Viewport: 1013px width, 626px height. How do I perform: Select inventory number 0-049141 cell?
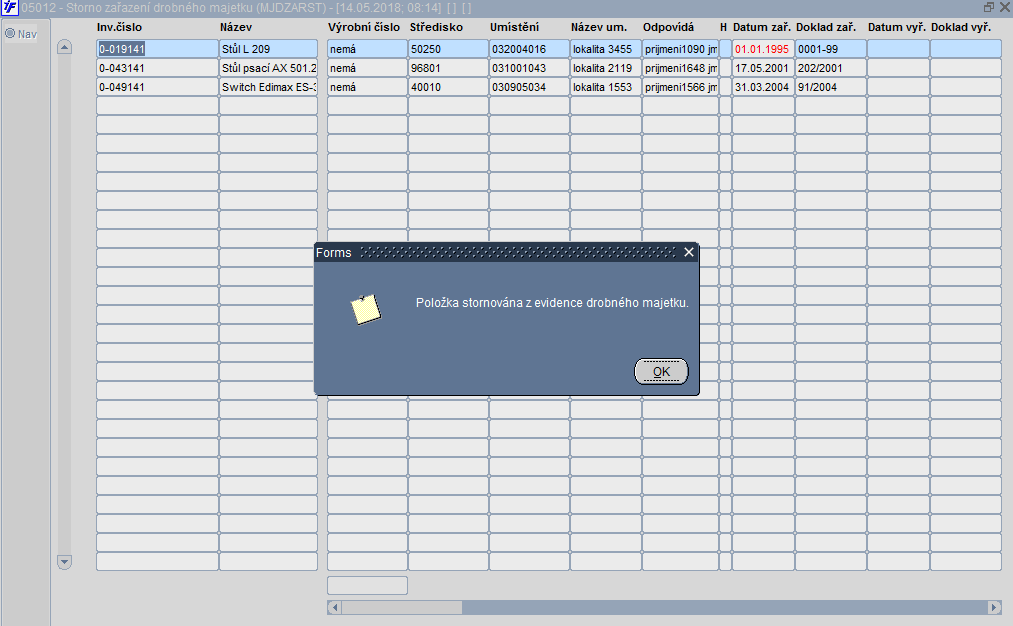coord(158,87)
